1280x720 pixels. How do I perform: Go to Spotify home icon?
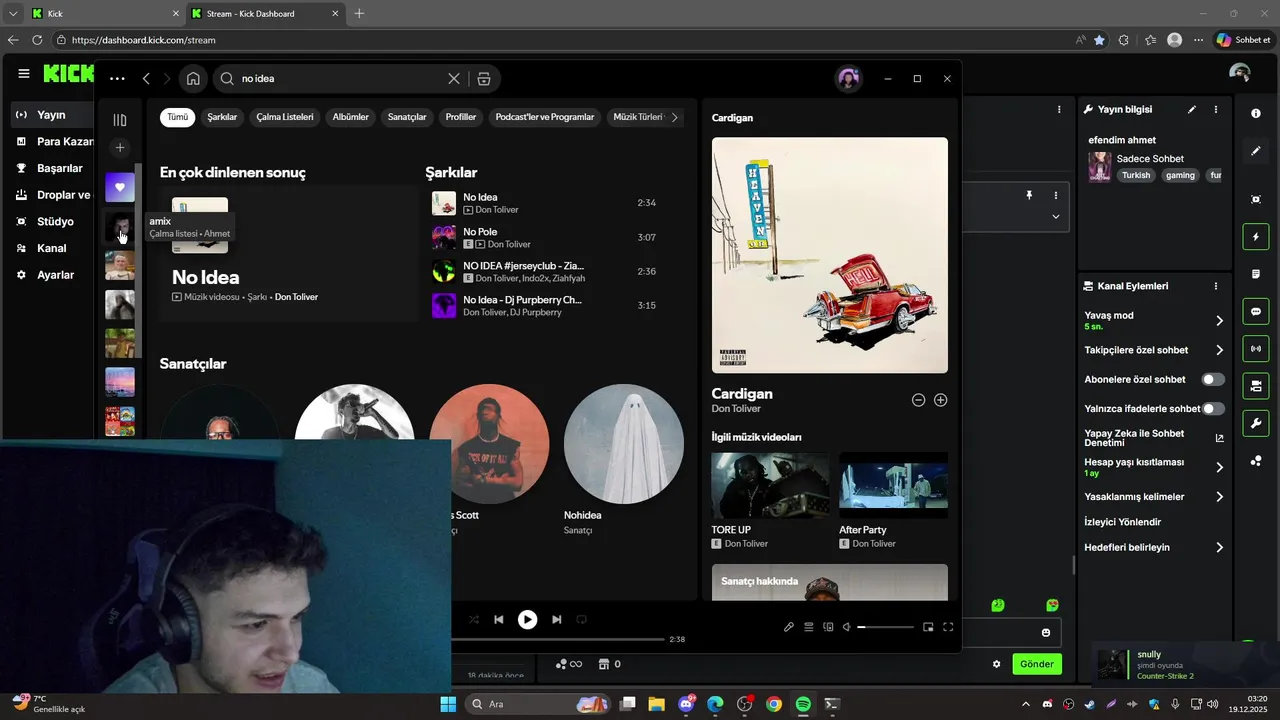[193, 79]
